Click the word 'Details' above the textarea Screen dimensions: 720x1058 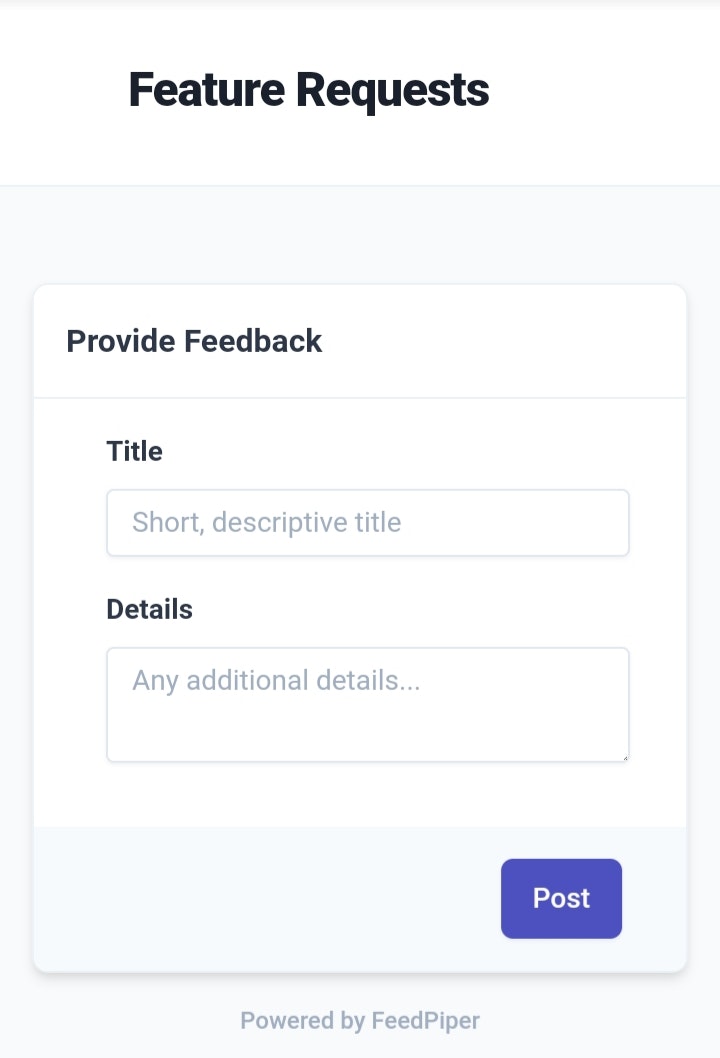click(149, 609)
